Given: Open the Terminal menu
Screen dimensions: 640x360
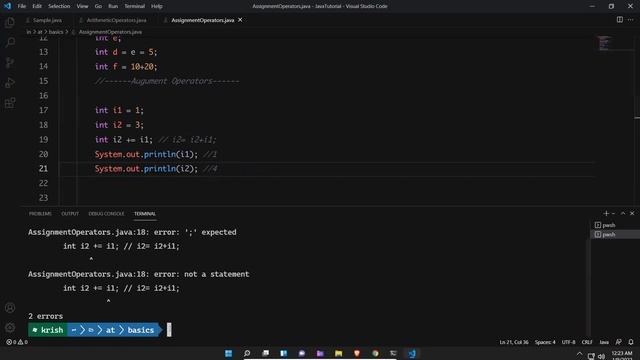Looking at the screenshot, I should [134, 6].
